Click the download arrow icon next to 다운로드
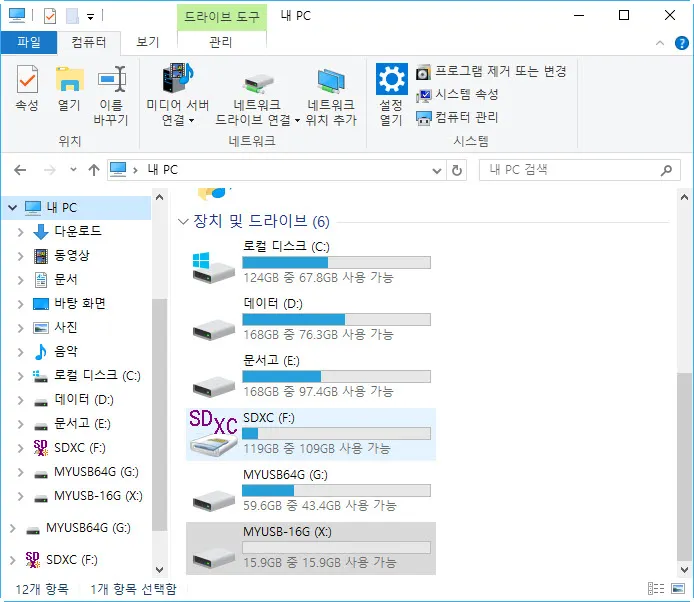Image resolution: width=694 pixels, height=602 pixels. 41,232
